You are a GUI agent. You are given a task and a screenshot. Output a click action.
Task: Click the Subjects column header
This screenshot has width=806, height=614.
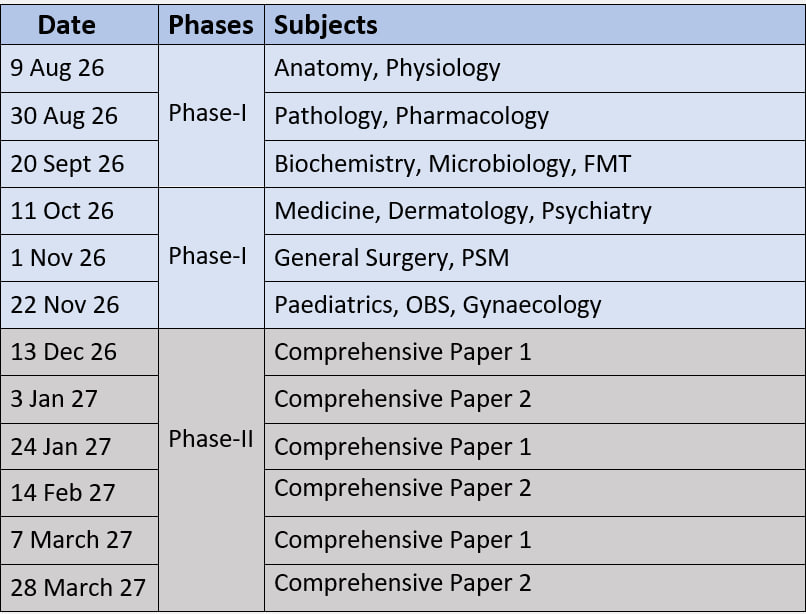point(535,25)
